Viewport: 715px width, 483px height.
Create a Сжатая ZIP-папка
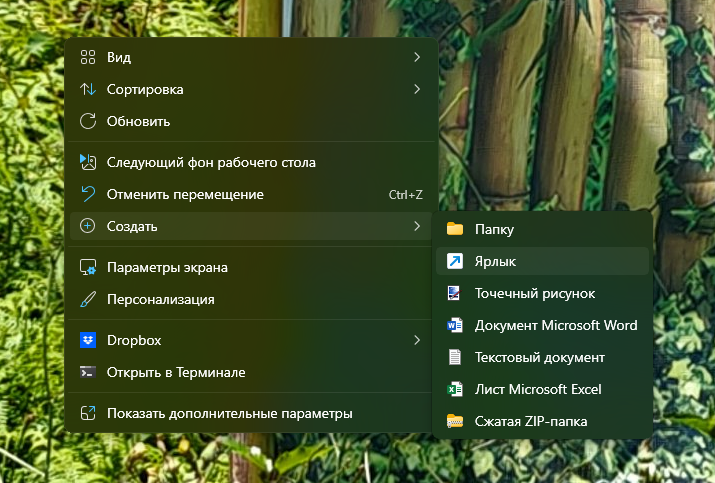pos(542,421)
